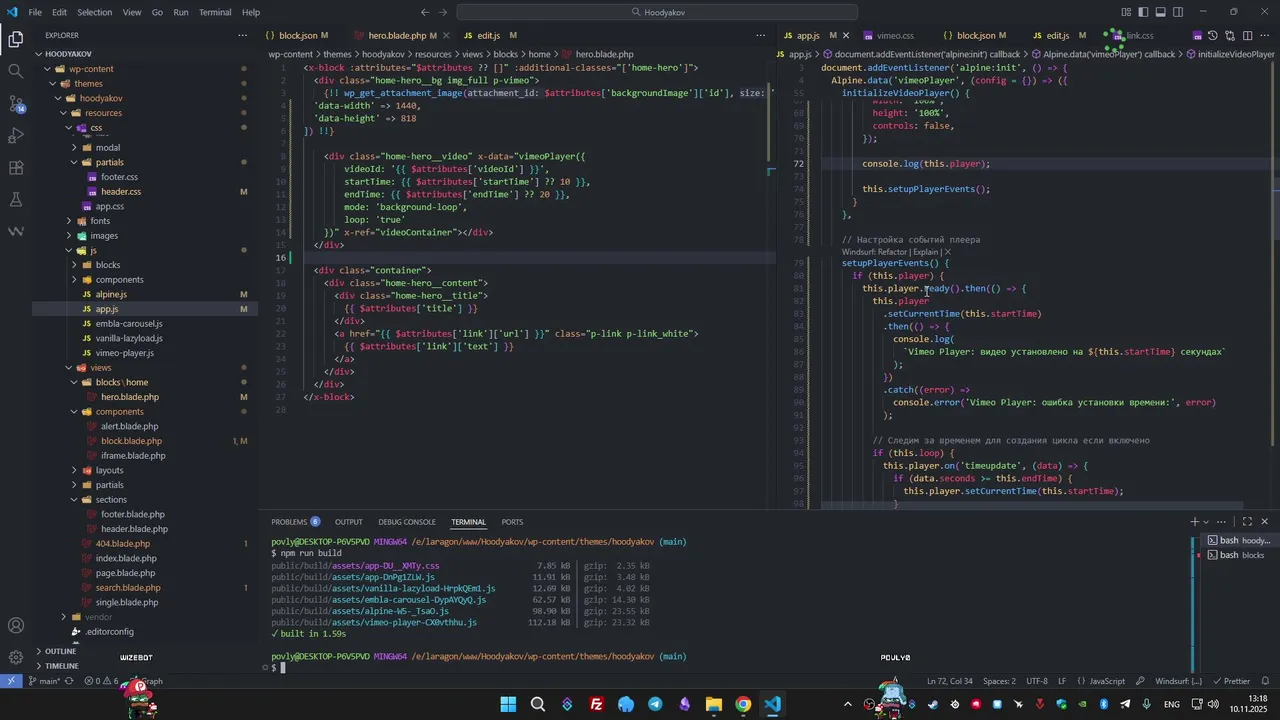Open the Accounts icon in activity bar
Viewport: 1280px width, 720px height.
tap(15, 626)
